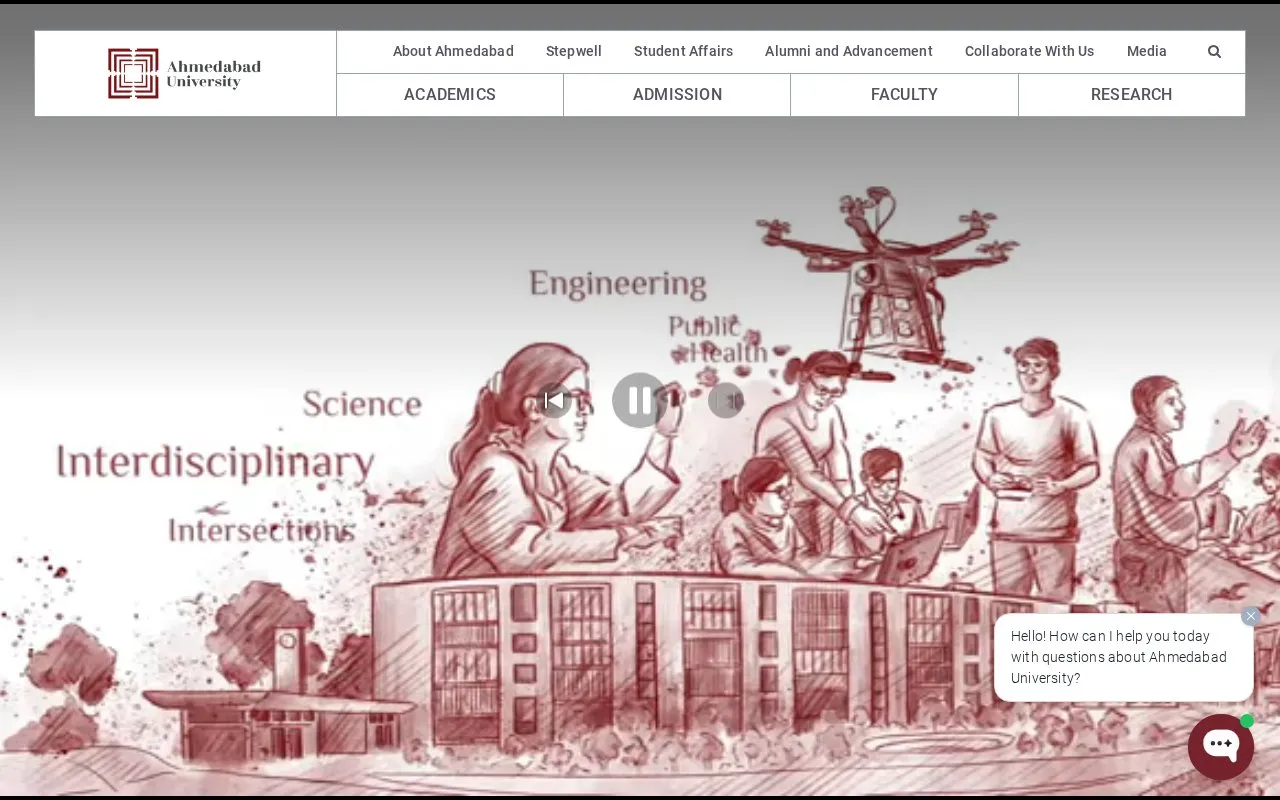
Task: Open the ADMISSION menu
Action: click(x=677, y=95)
